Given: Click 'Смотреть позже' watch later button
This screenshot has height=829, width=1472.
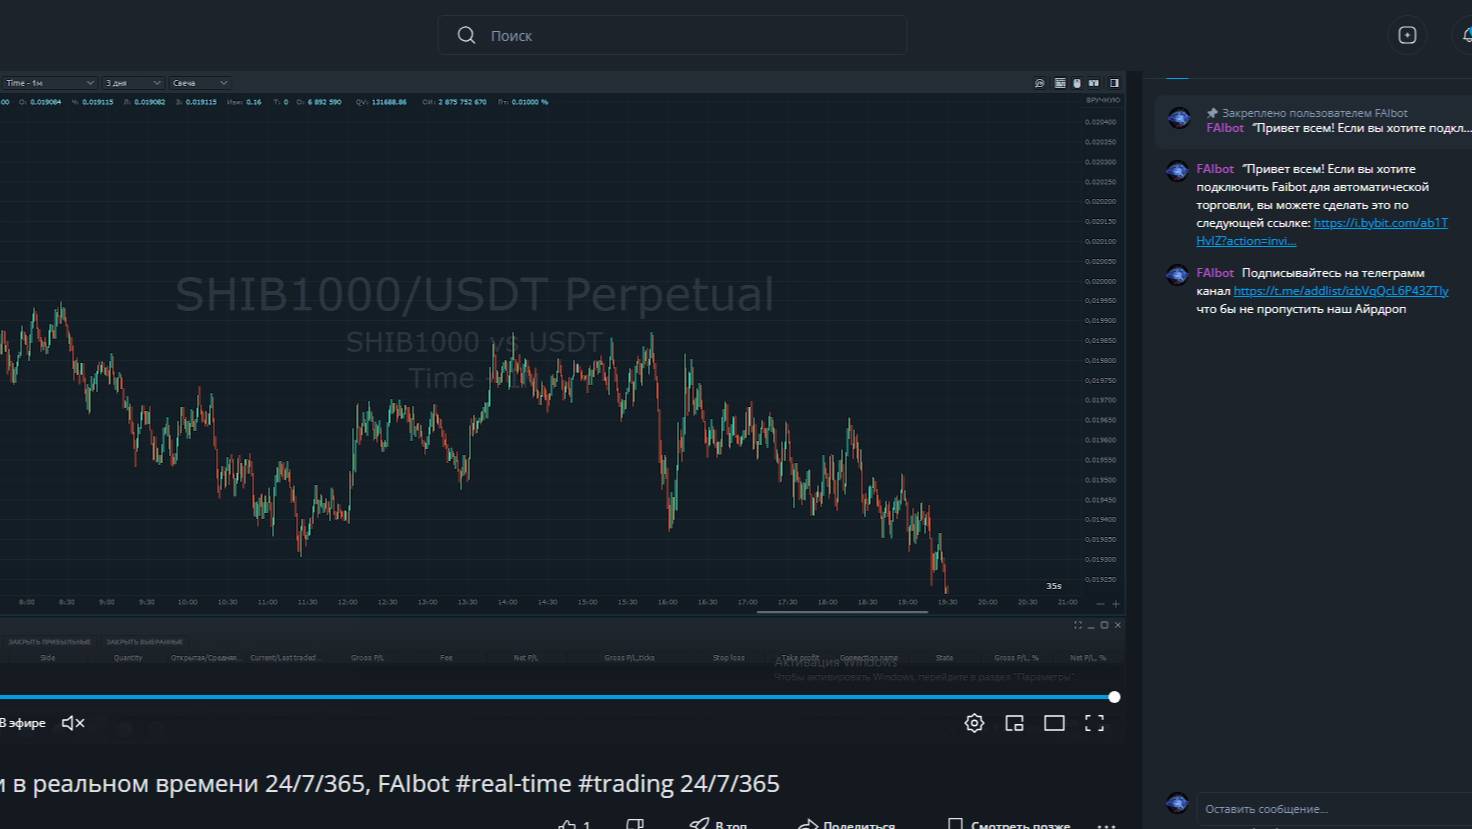Looking at the screenshot, I should point(1009,824).
